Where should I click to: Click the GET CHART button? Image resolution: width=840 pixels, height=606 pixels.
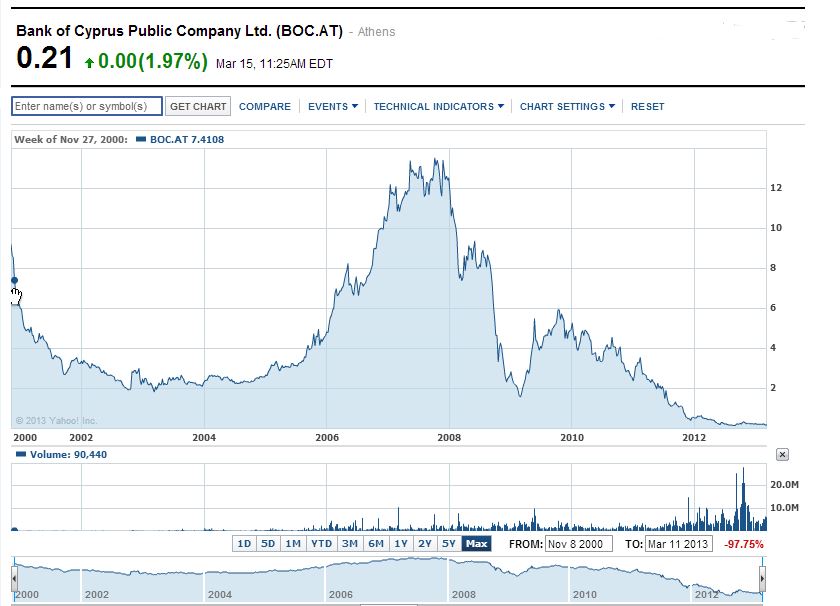pyautogui.click(x=198, y=106)
